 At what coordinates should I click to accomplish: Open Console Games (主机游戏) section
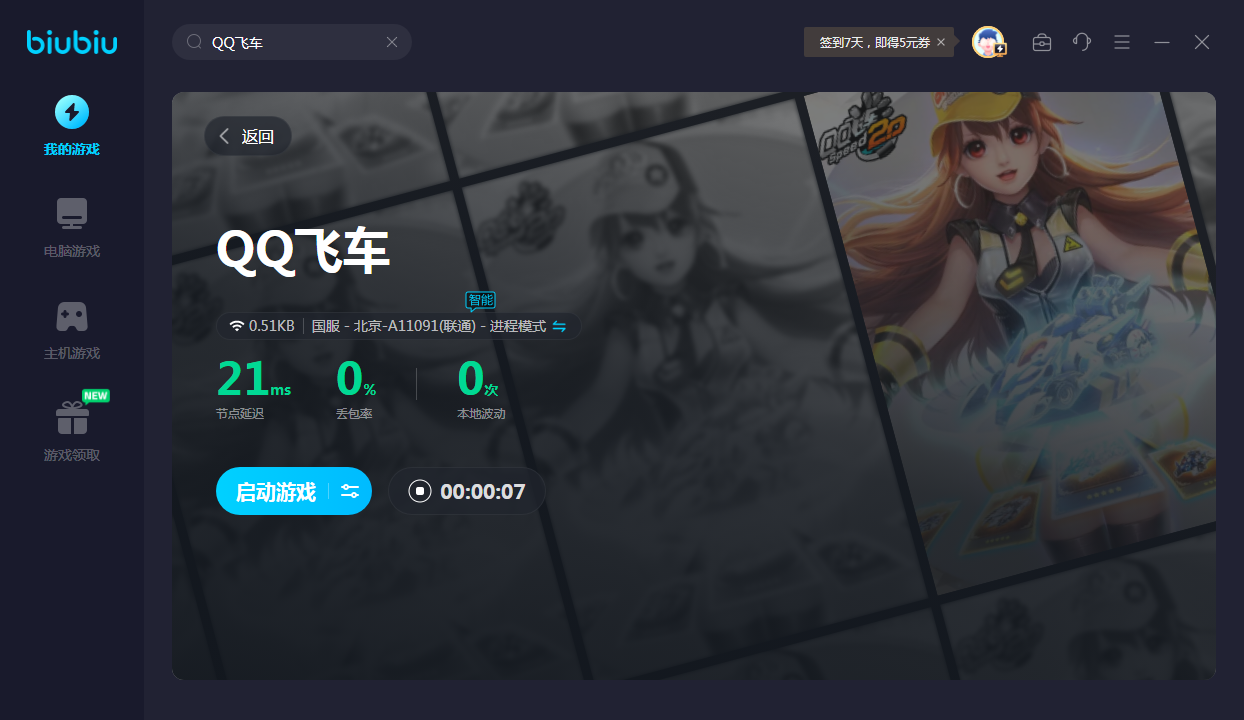pos(72,329)
